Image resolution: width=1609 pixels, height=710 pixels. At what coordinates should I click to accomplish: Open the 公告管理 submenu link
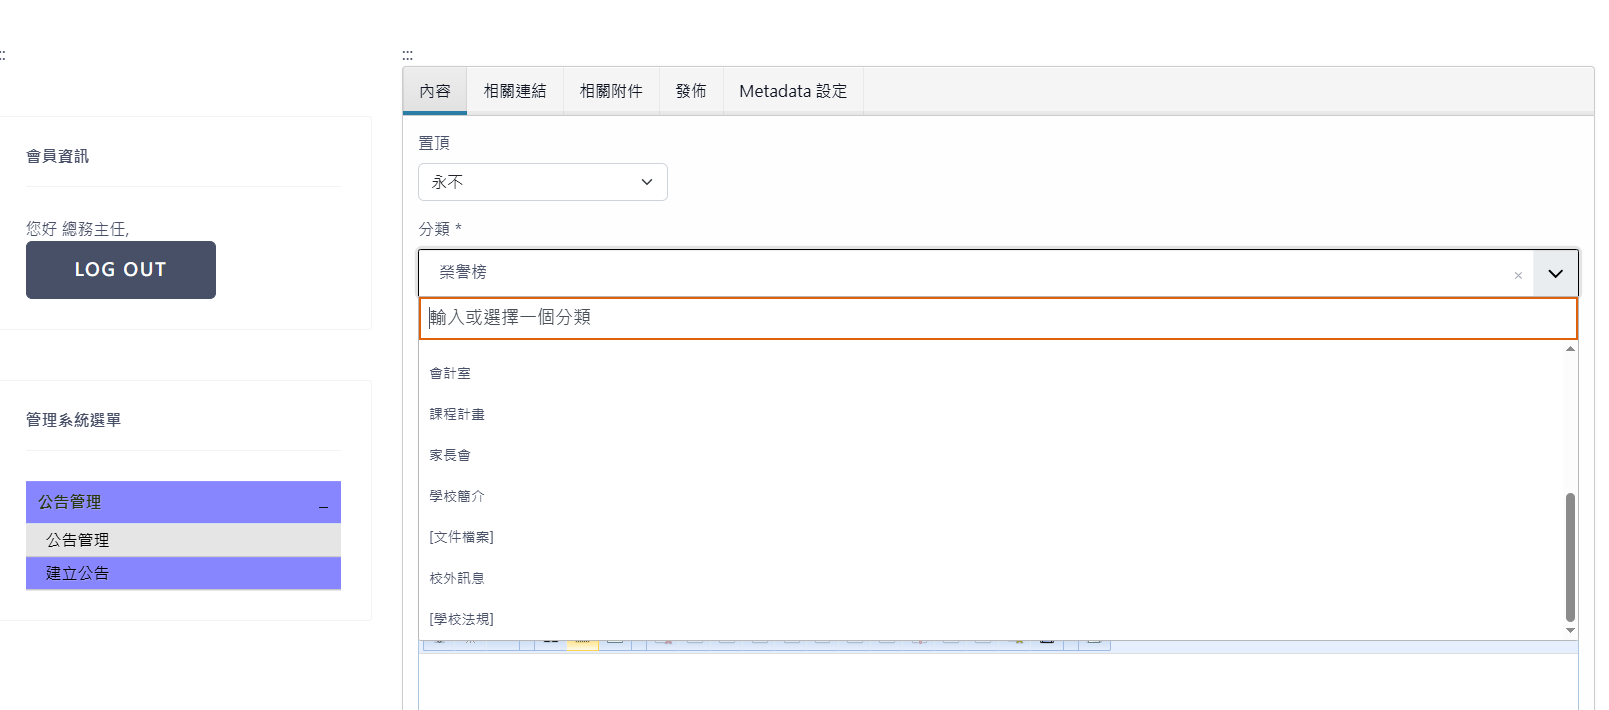[x=78, y=540]
